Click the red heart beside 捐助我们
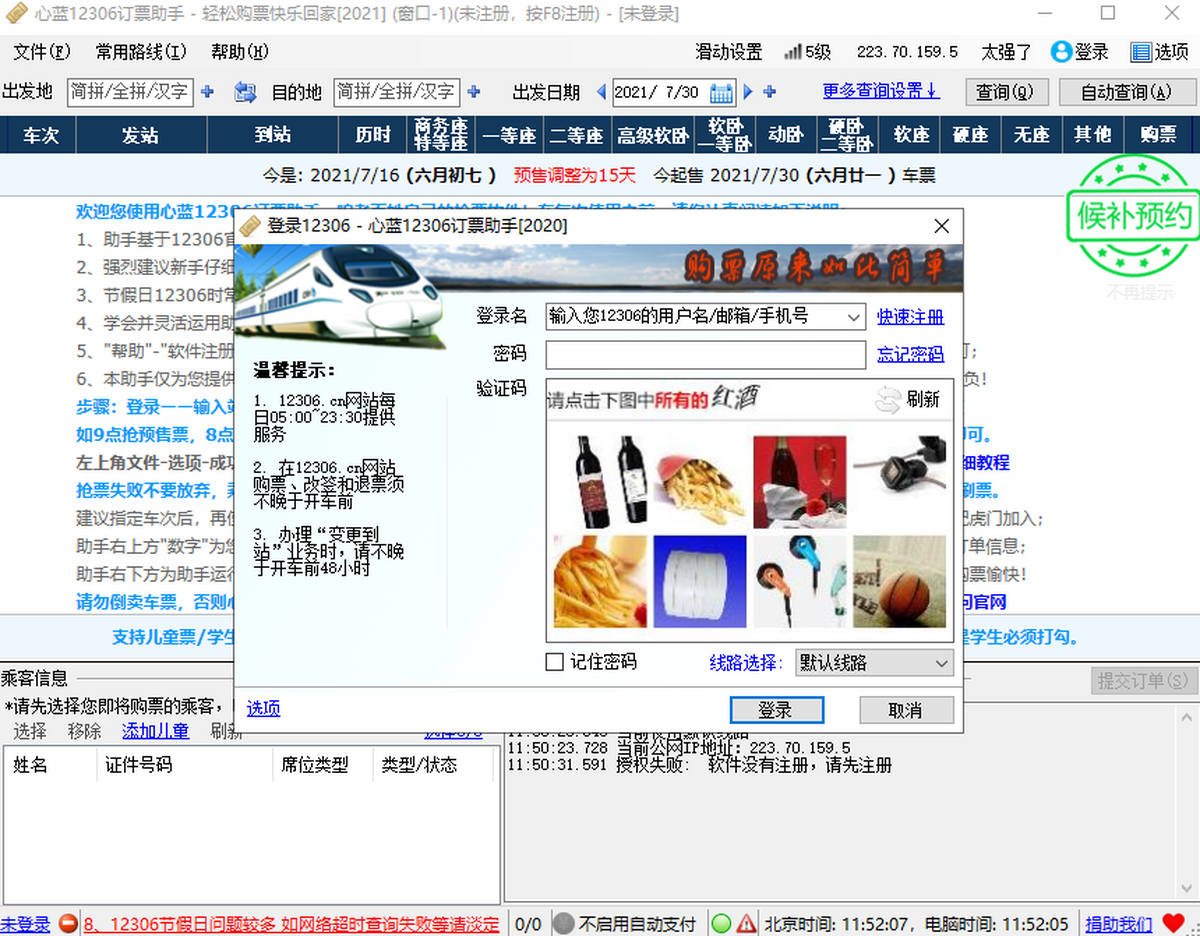Image resolution: width=1200 pixels, height=936 pixels. pyautogui.click(x=1172, y=922)
